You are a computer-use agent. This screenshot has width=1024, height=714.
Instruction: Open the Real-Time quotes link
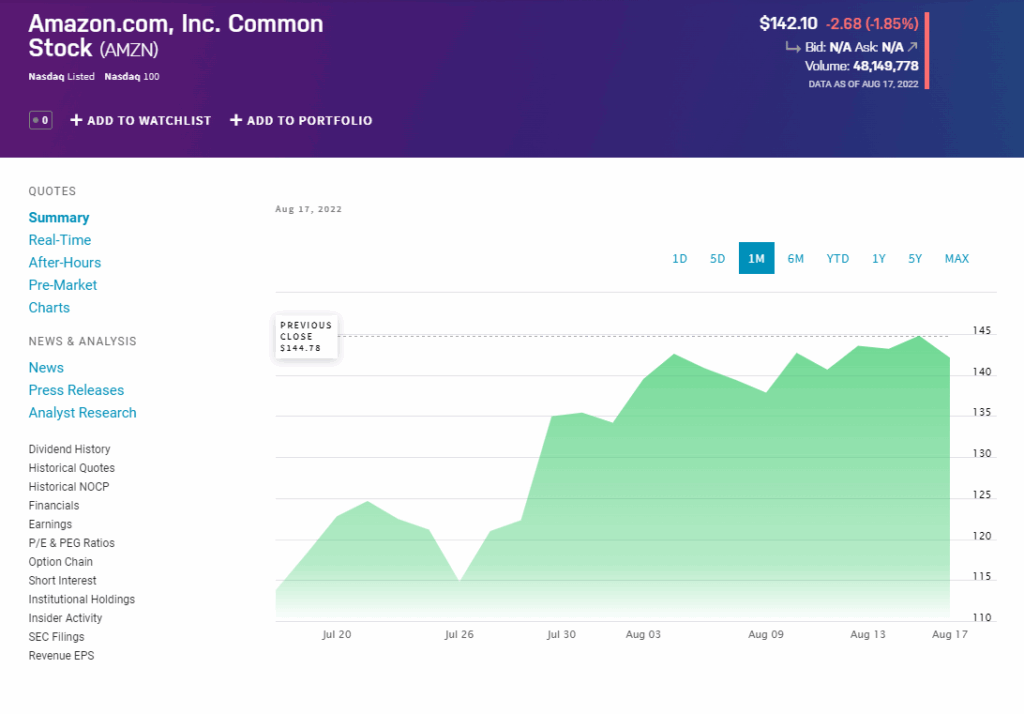click(60, 240)
